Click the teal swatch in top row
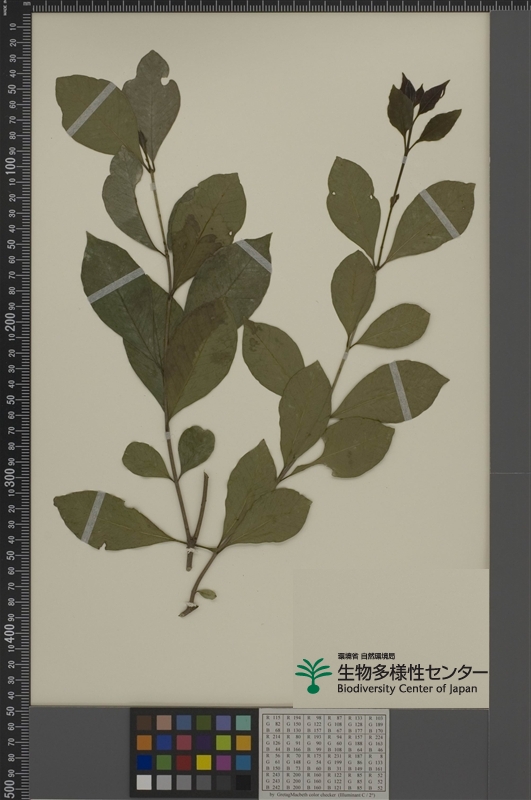The width and height of the screenshot is (531, 800). coord(243,722)
